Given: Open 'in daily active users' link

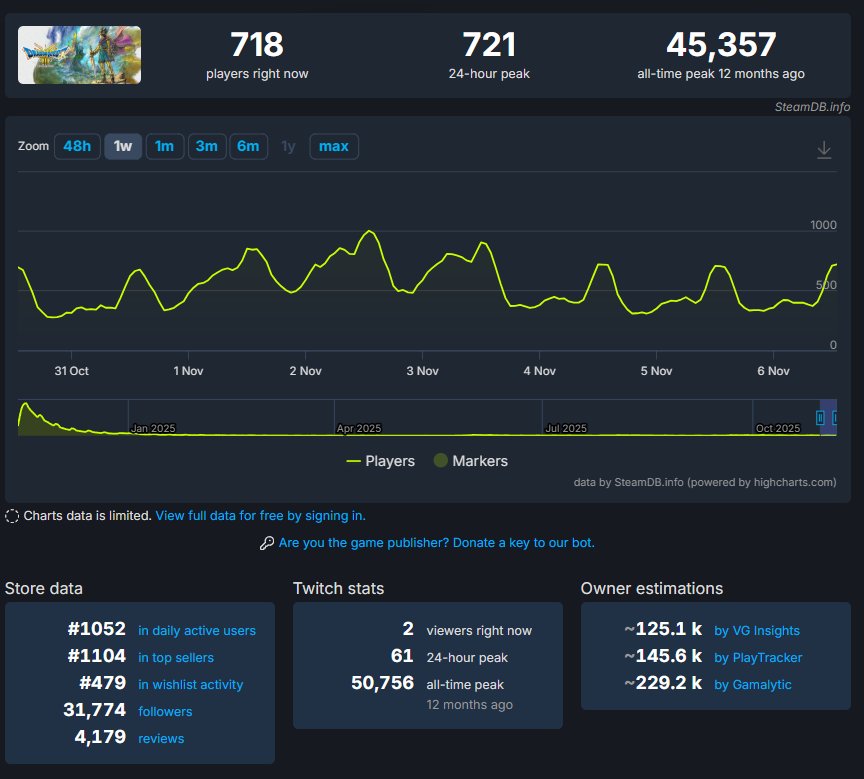Looking at the screenshot, I should point(197,631).
